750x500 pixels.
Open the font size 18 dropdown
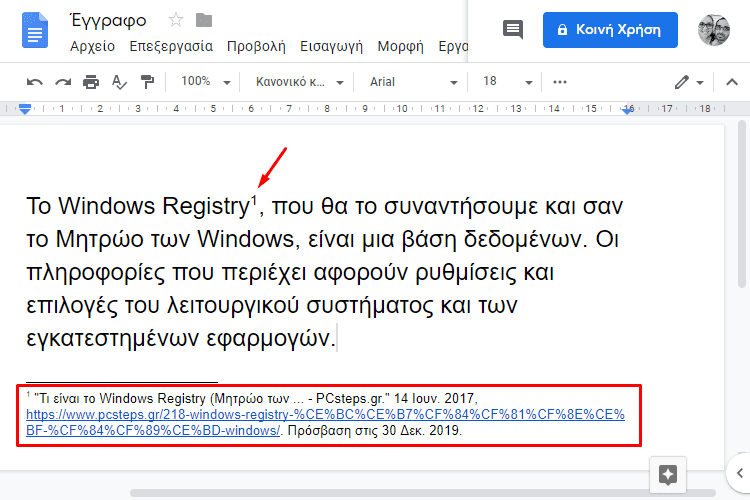507,81
